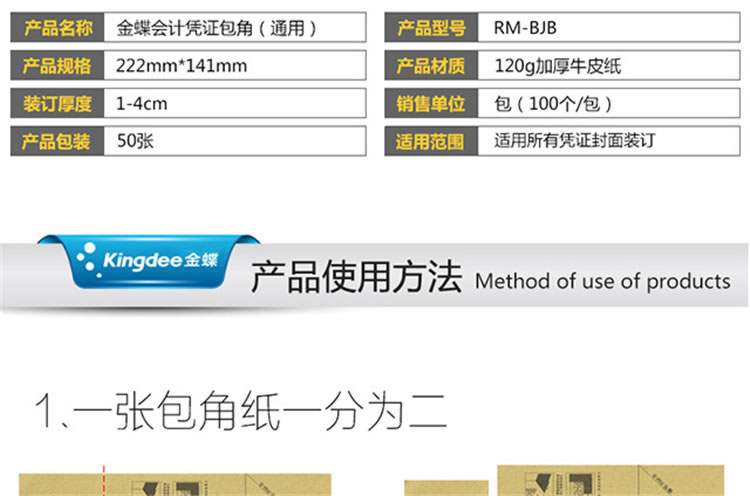Screen dimensions: 750x496
Task: Click the 产品材质 label cell
Action: coord(431,66)
